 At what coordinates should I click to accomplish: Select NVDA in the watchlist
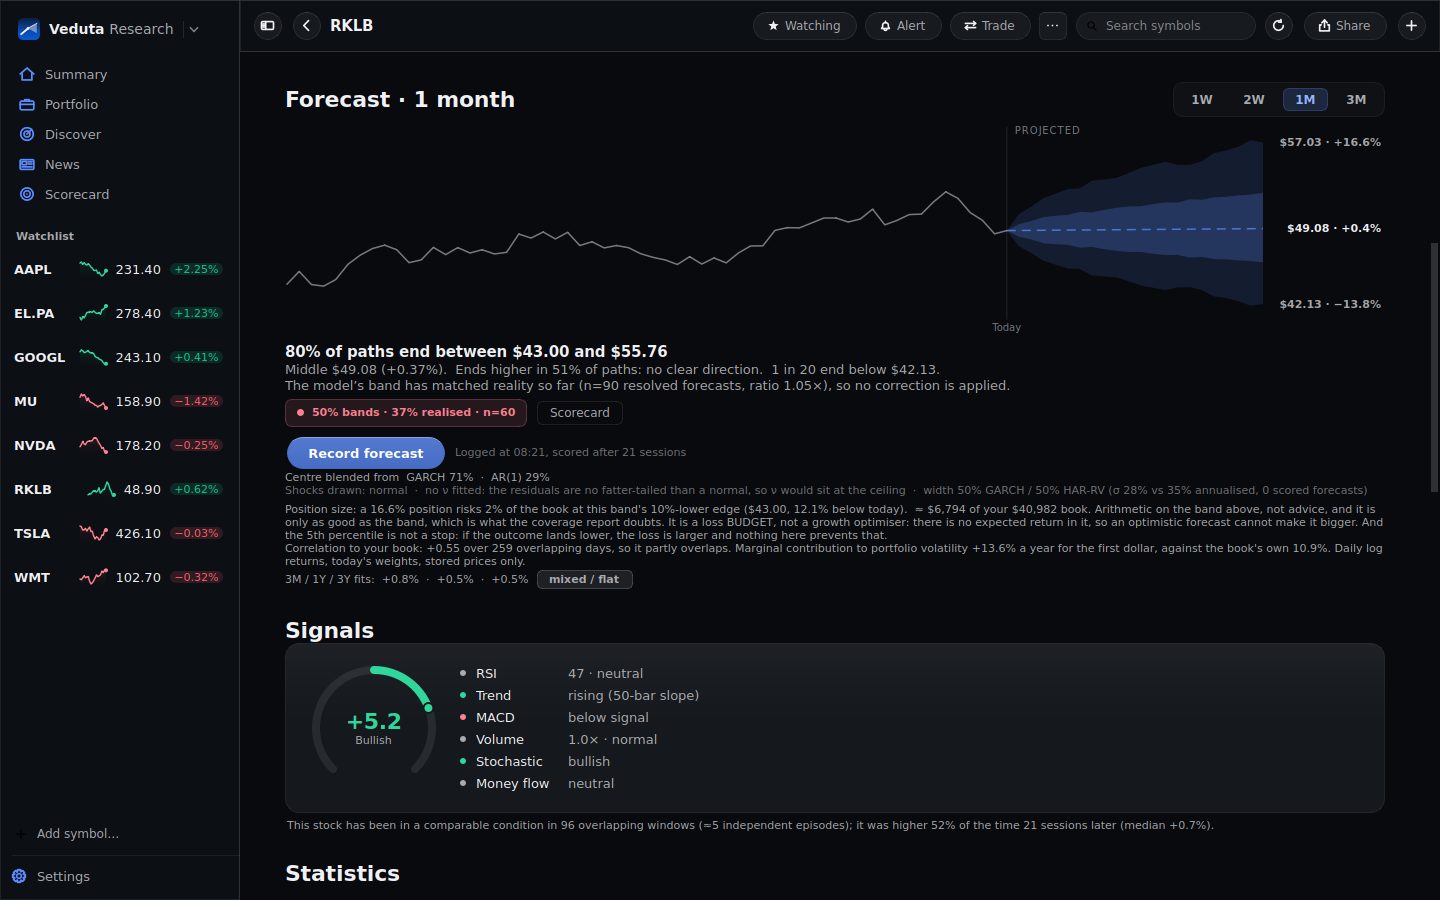[x=120, y=445]
